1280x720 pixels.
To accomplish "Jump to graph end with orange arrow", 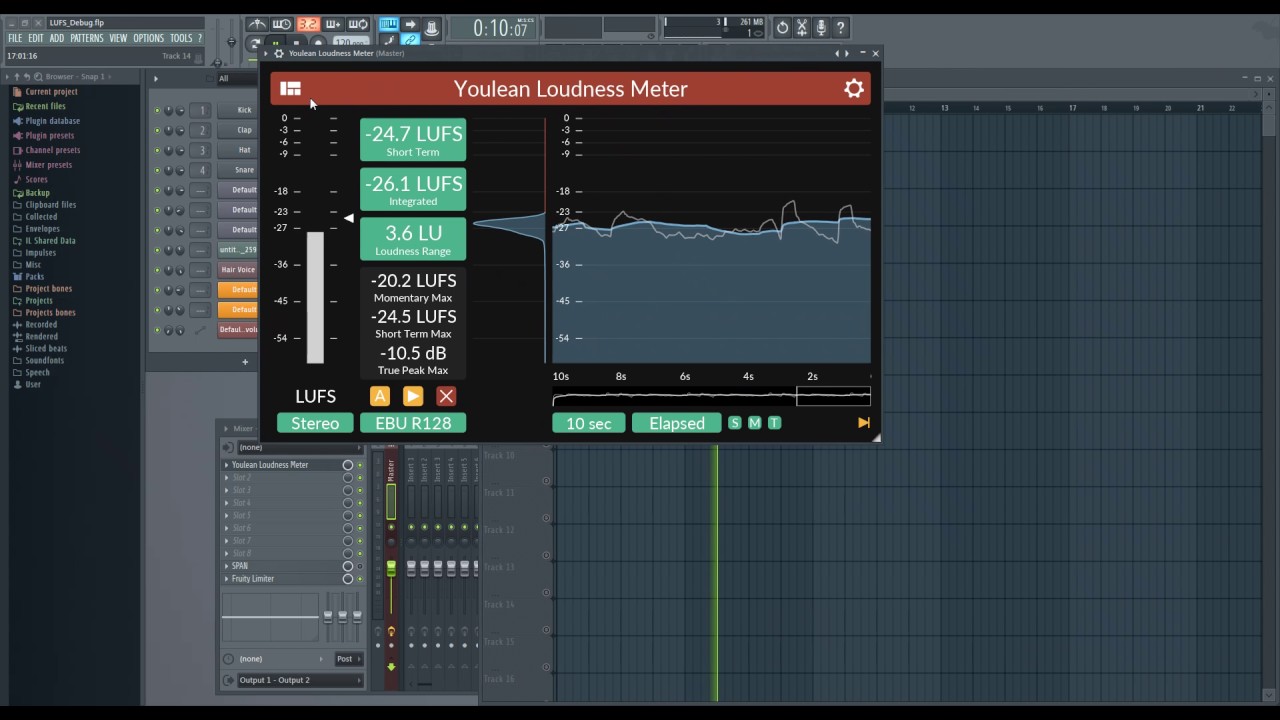I will (863, 423).
